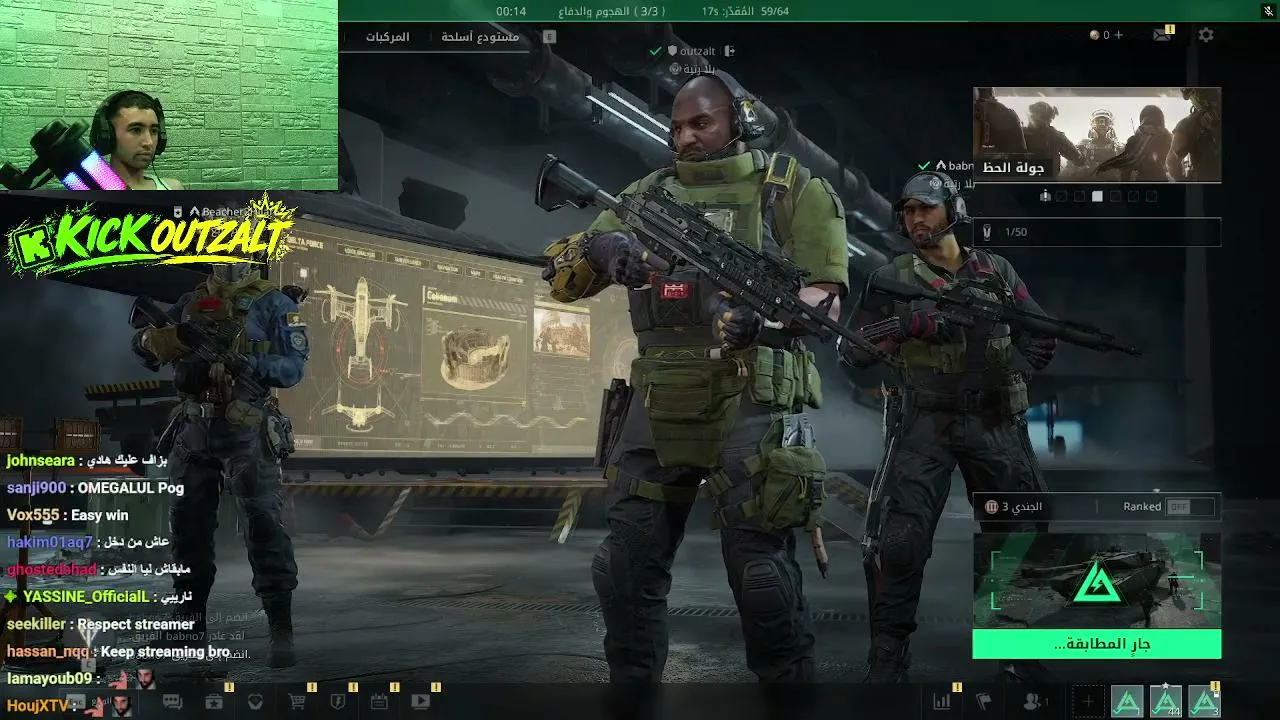Select the green squad badge numbered 44

pyautogui.click(x=1165, y=702)
